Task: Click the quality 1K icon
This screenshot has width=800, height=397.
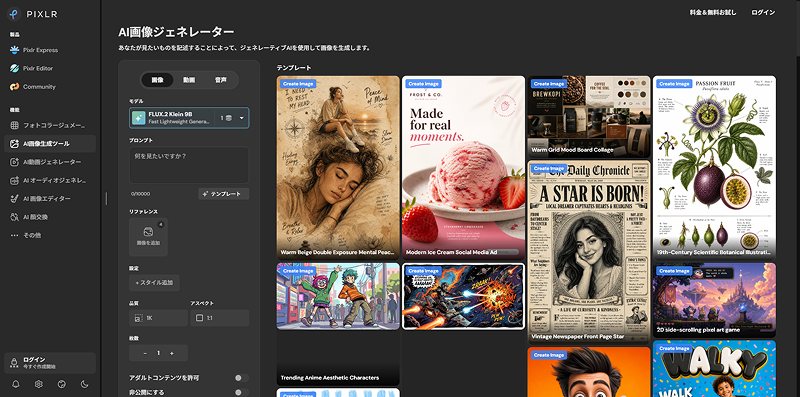Action: coord(138,318)
